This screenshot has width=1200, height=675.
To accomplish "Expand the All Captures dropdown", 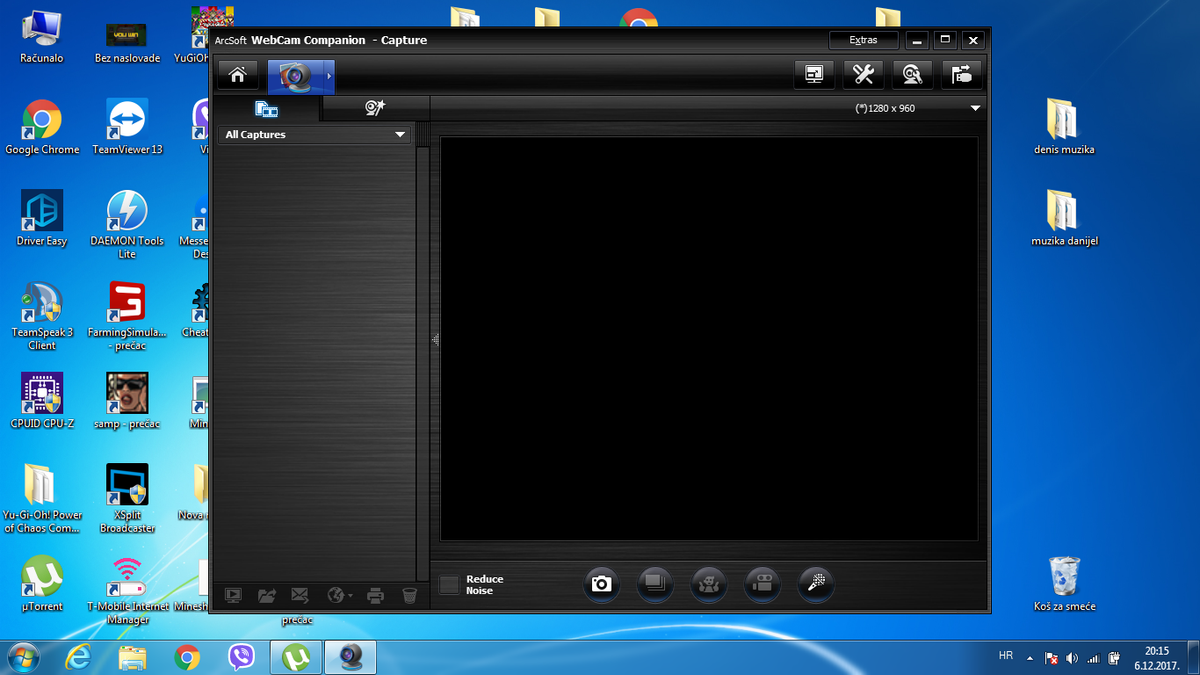I will click(x=400, y=135).
